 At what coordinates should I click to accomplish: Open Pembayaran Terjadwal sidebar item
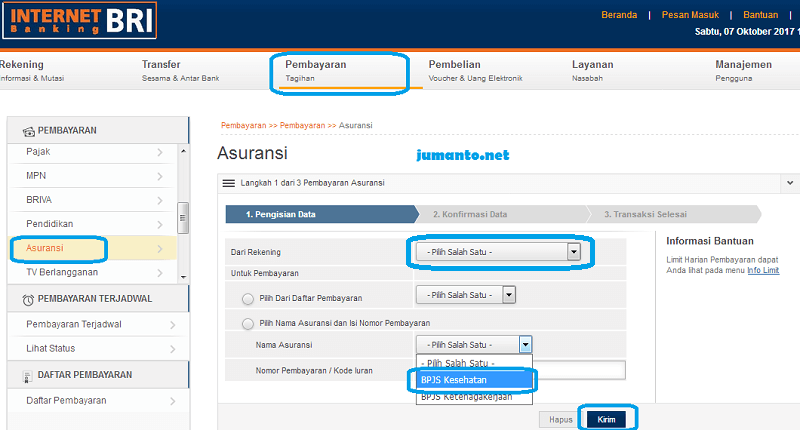tap(97, 324)
